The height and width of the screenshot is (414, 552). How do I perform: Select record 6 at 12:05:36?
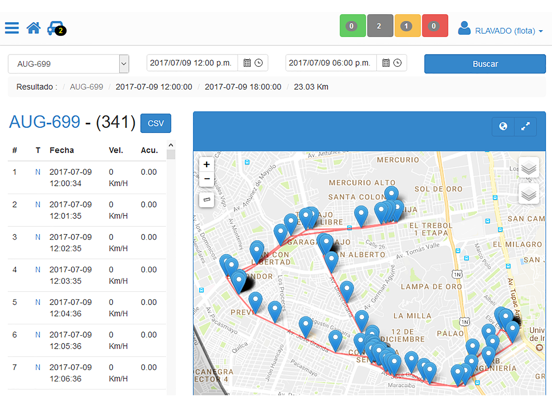(x=87, y=340)
